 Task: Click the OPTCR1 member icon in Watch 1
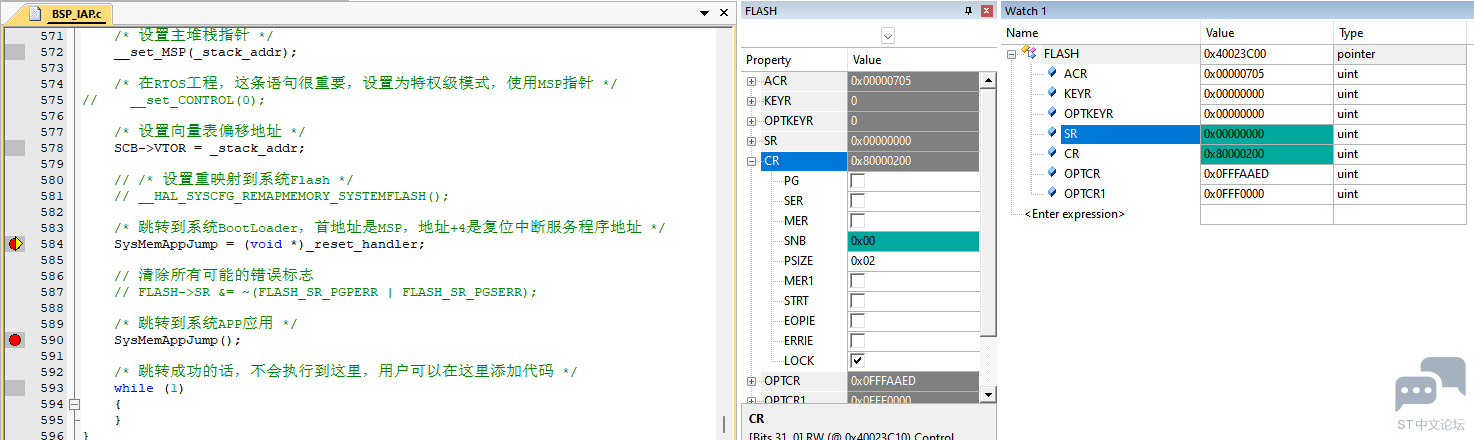1052,193
